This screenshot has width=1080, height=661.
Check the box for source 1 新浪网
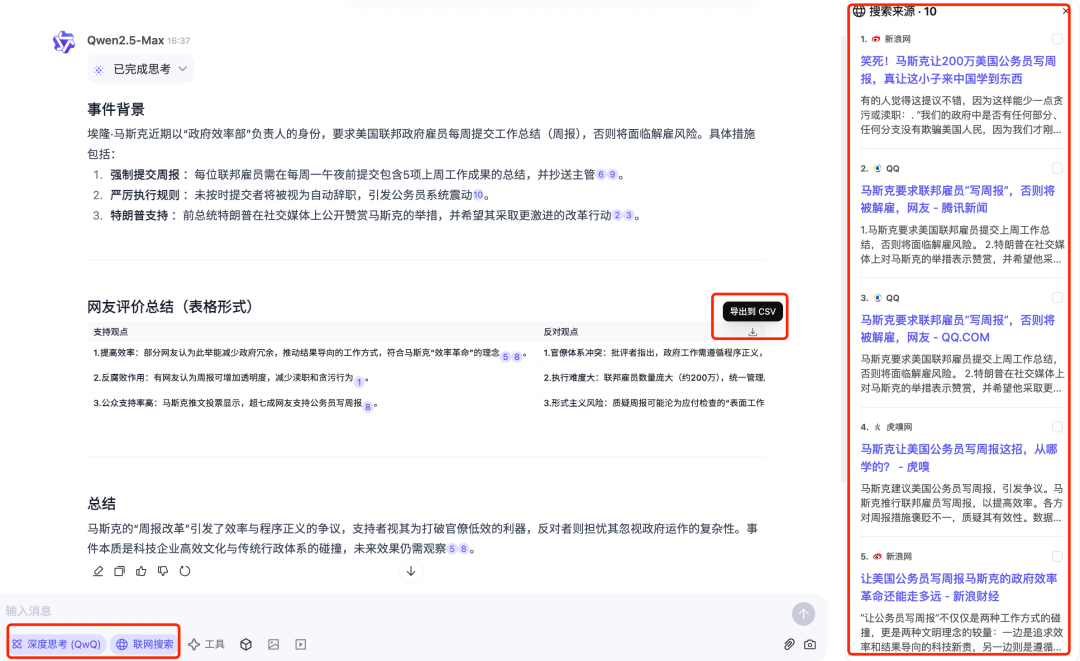(x=1057, y=39)
